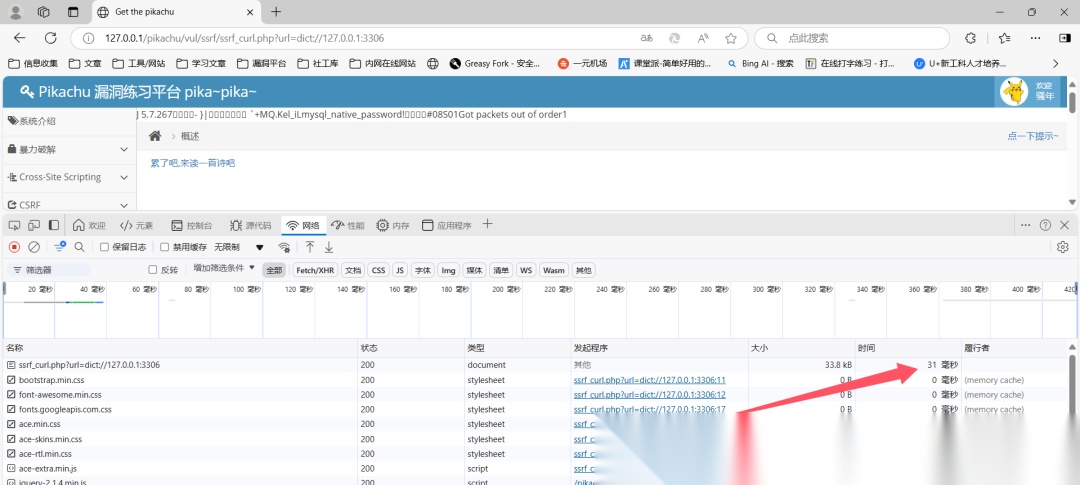
Task: Open network settings gear icon
Action: tap(1063, 247)
